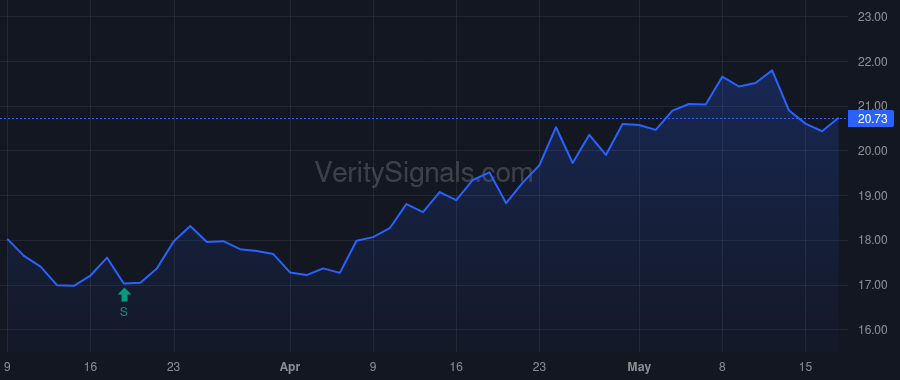Select the blue 20.73 current price tag
Screen dimensions: 900x380
872,119
